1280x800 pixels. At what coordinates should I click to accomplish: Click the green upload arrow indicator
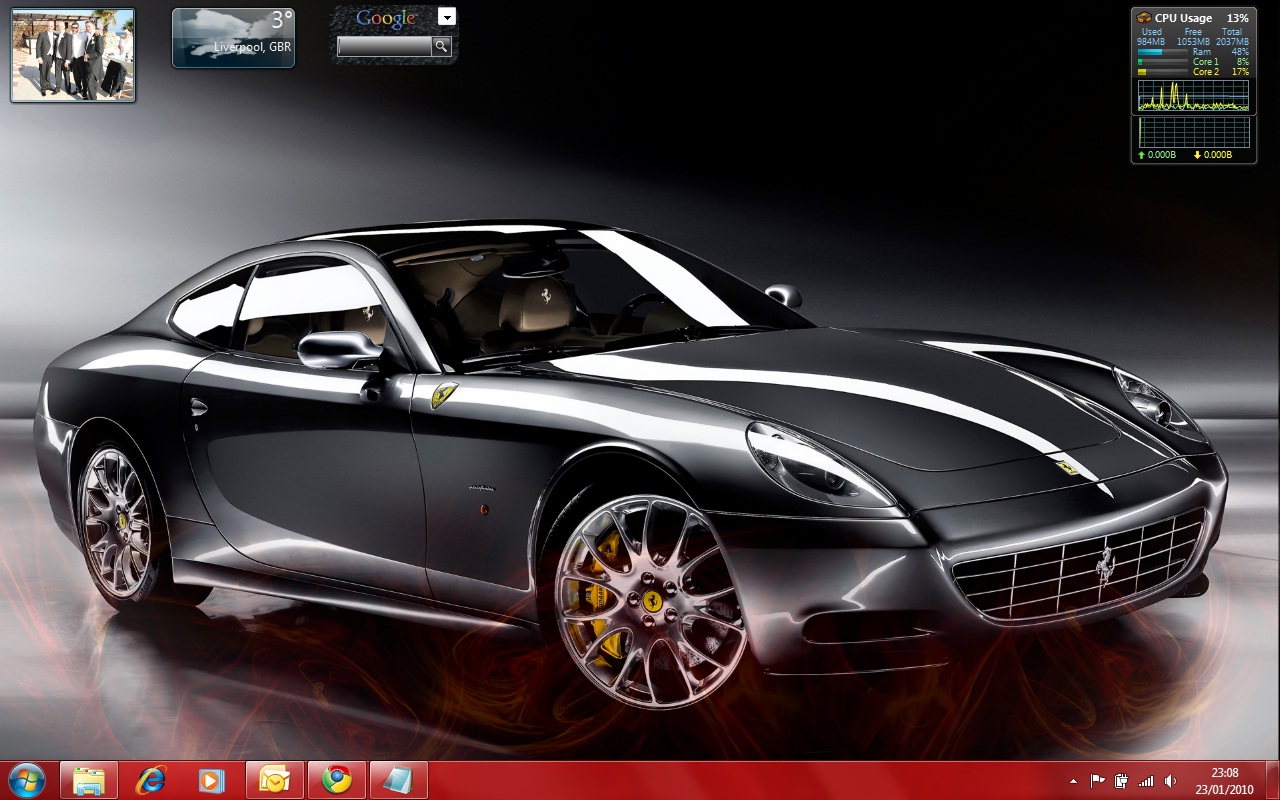1141,155
